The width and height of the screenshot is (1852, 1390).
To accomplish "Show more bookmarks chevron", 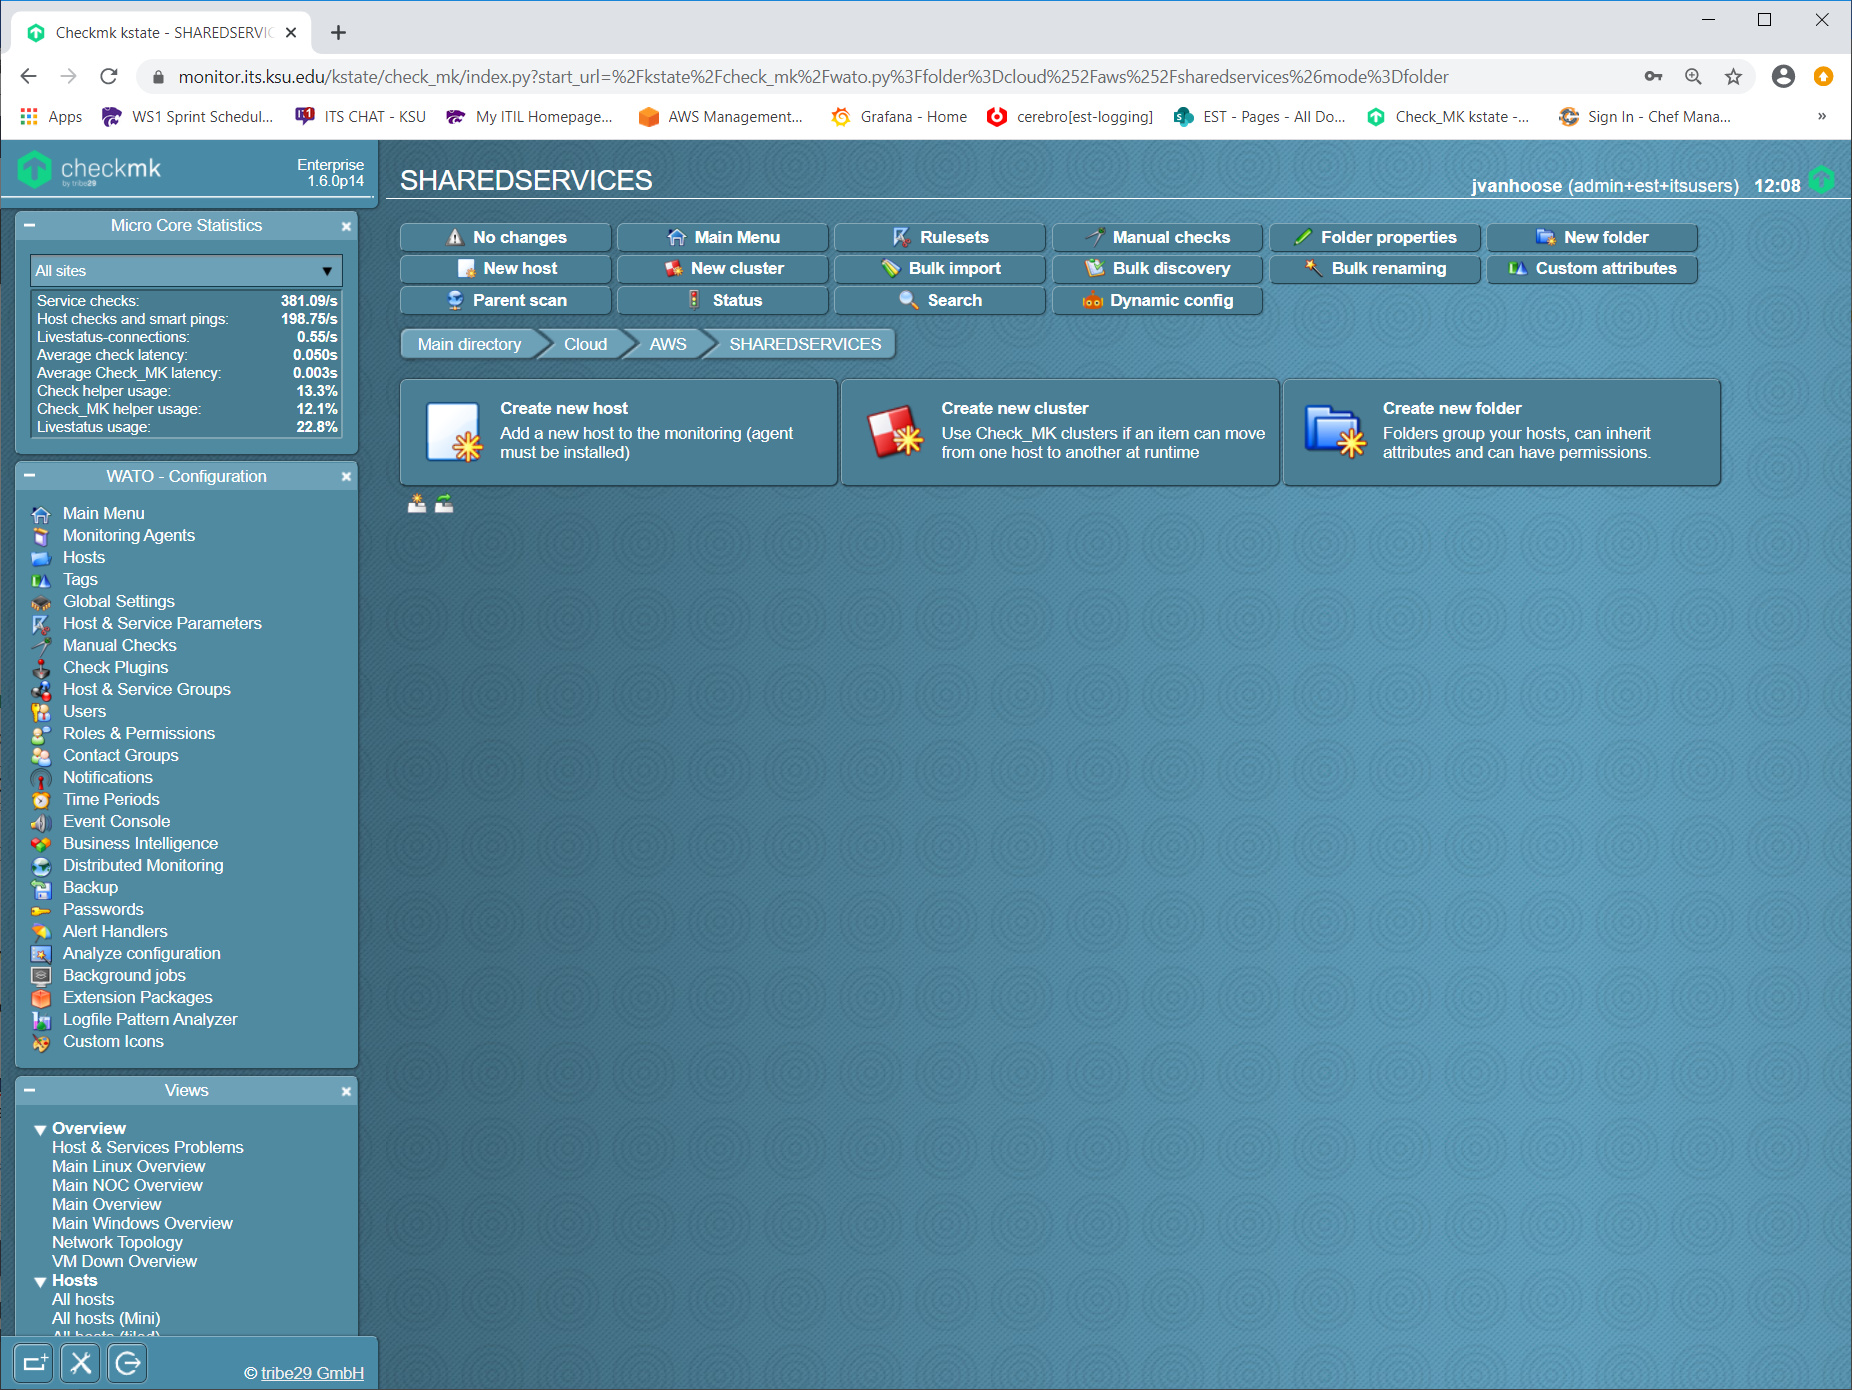I will pyautogui.click(x=1822, y=116).
